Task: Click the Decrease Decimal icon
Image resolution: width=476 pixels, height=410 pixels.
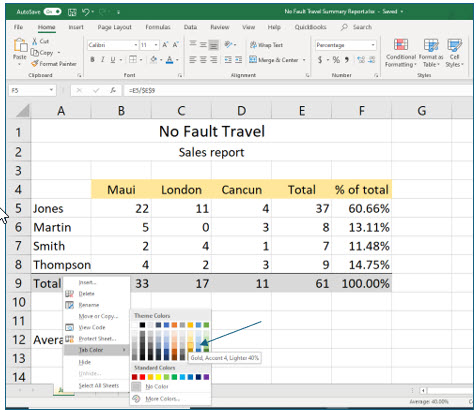Action: coord(371,60)
